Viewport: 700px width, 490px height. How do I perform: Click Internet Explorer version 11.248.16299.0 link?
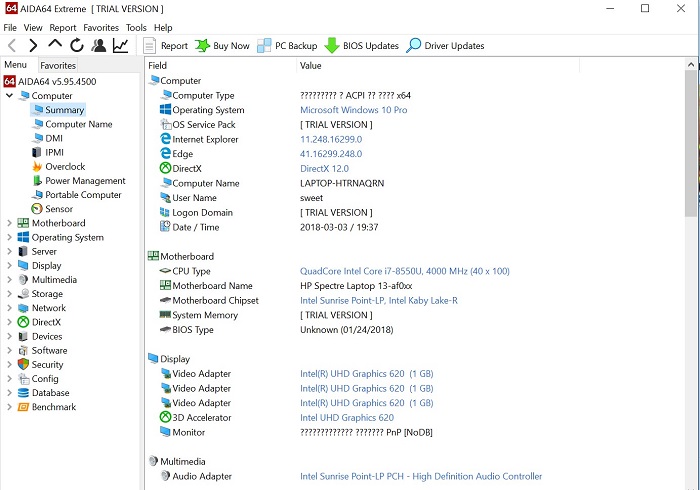[331, 139]
